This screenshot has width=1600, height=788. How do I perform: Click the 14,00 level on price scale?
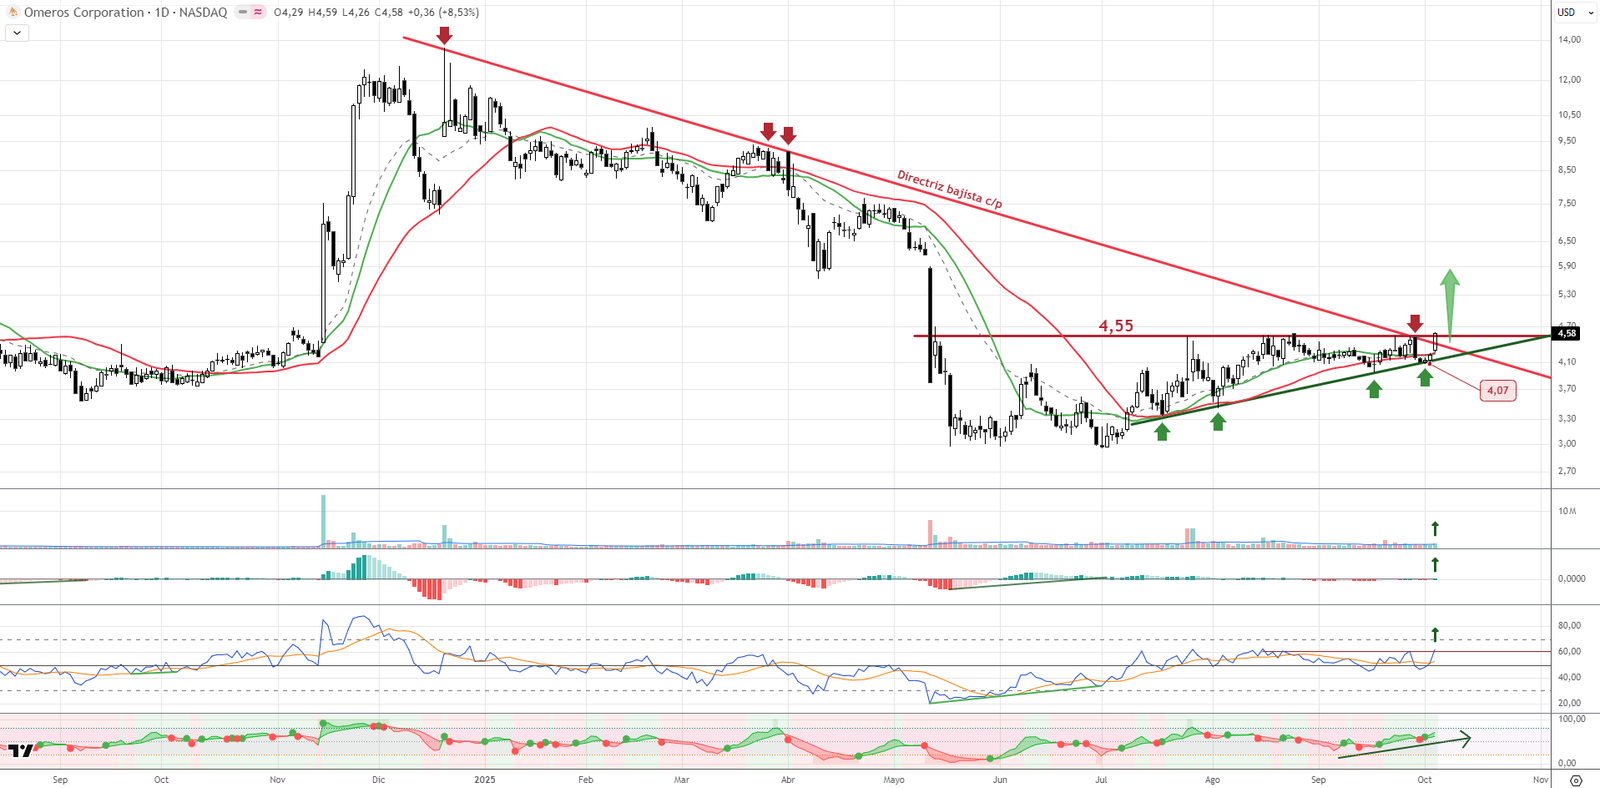1569,40
